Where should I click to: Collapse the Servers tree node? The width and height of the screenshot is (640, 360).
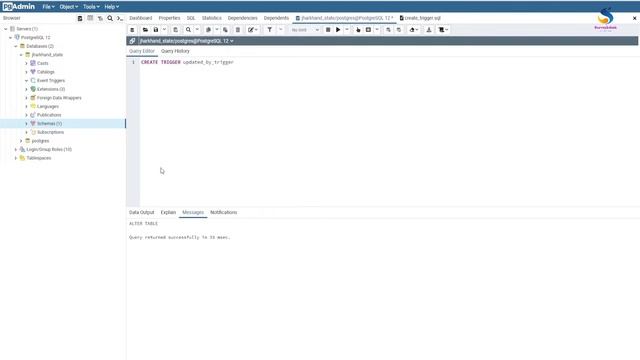point(6,29)
